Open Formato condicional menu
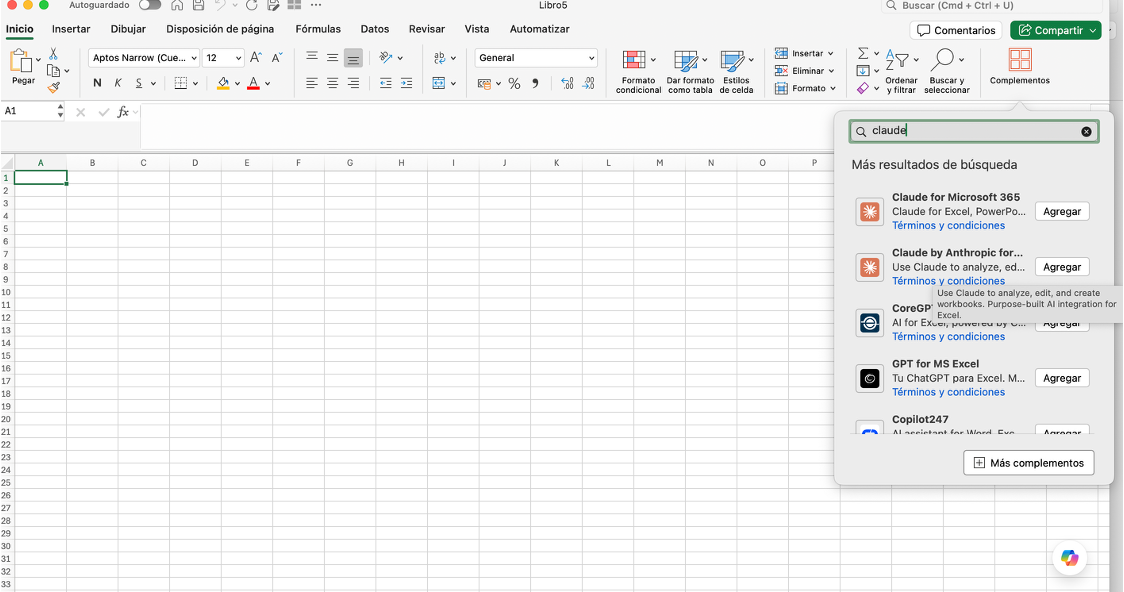Image resolution: width=1124 pixels, height=592 pixels. coord(638,72)
